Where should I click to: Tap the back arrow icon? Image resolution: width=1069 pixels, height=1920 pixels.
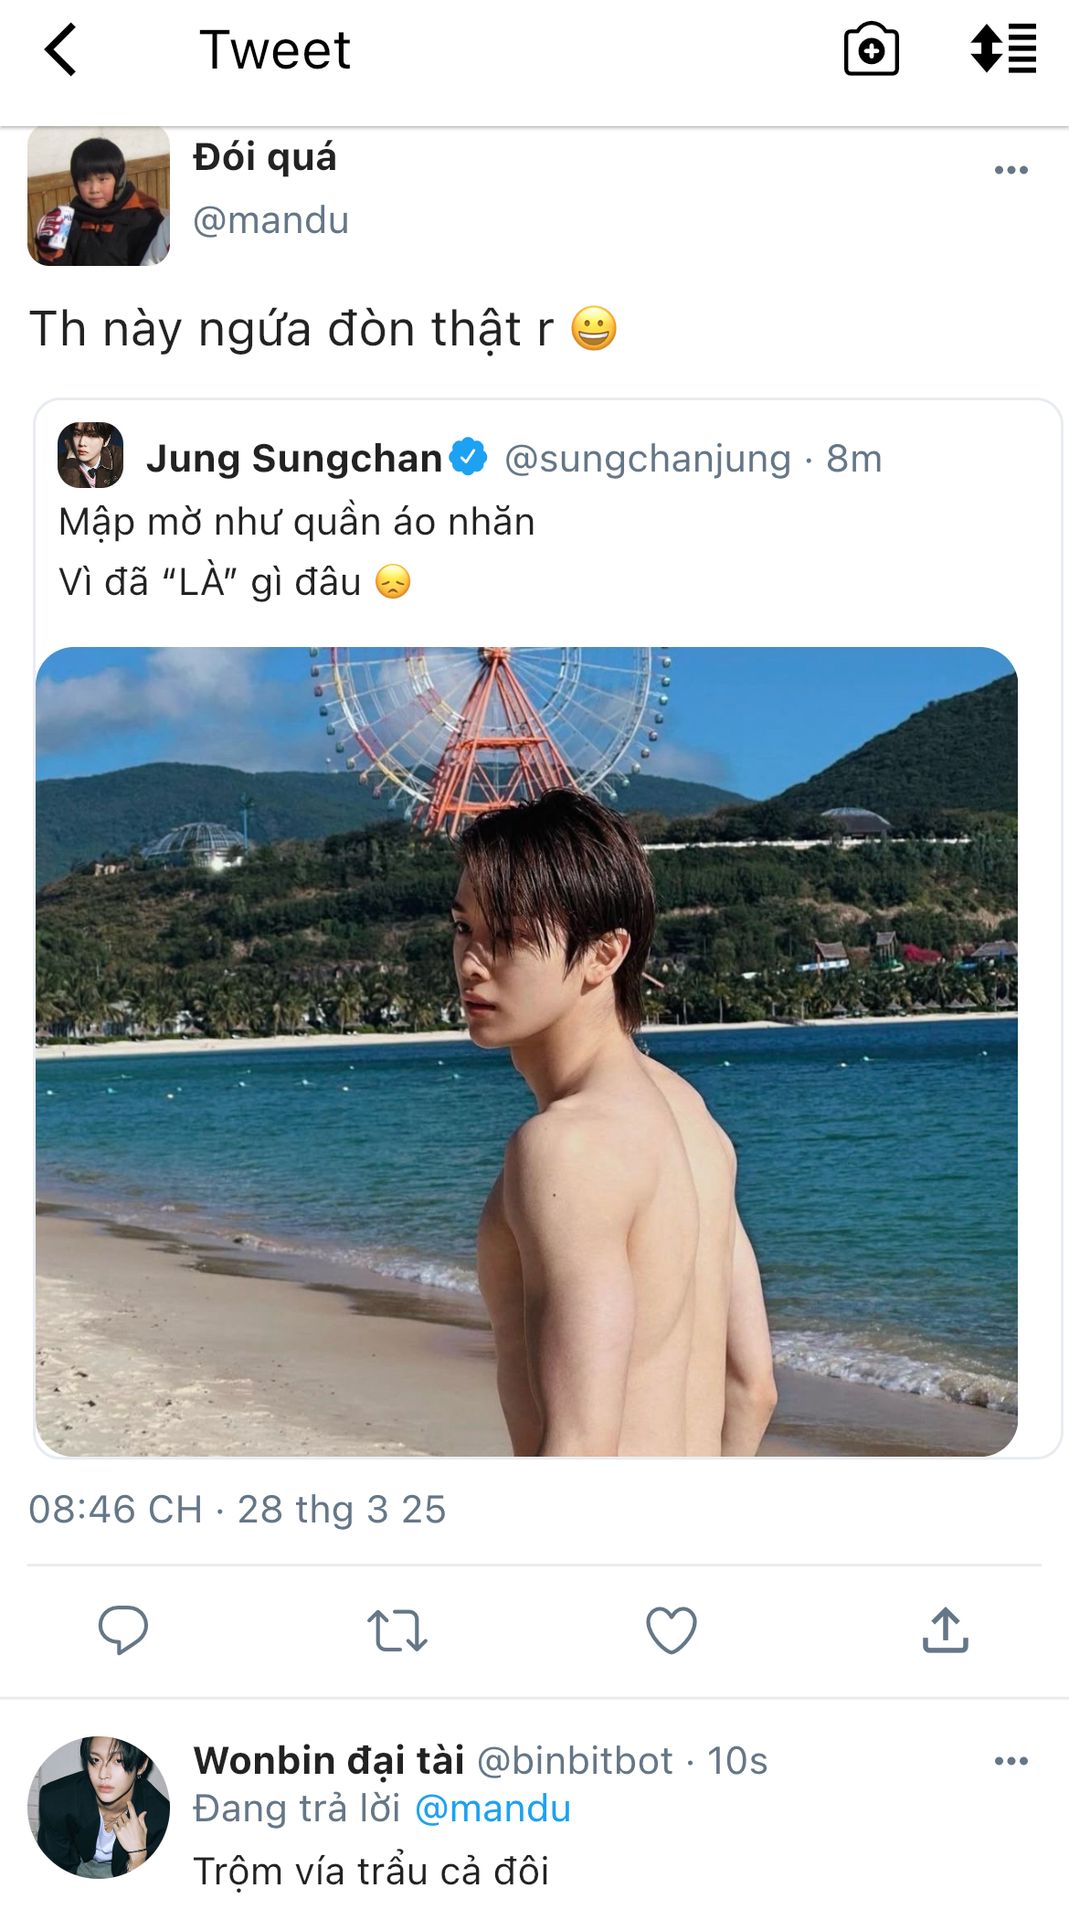click(x=61, y=50)
